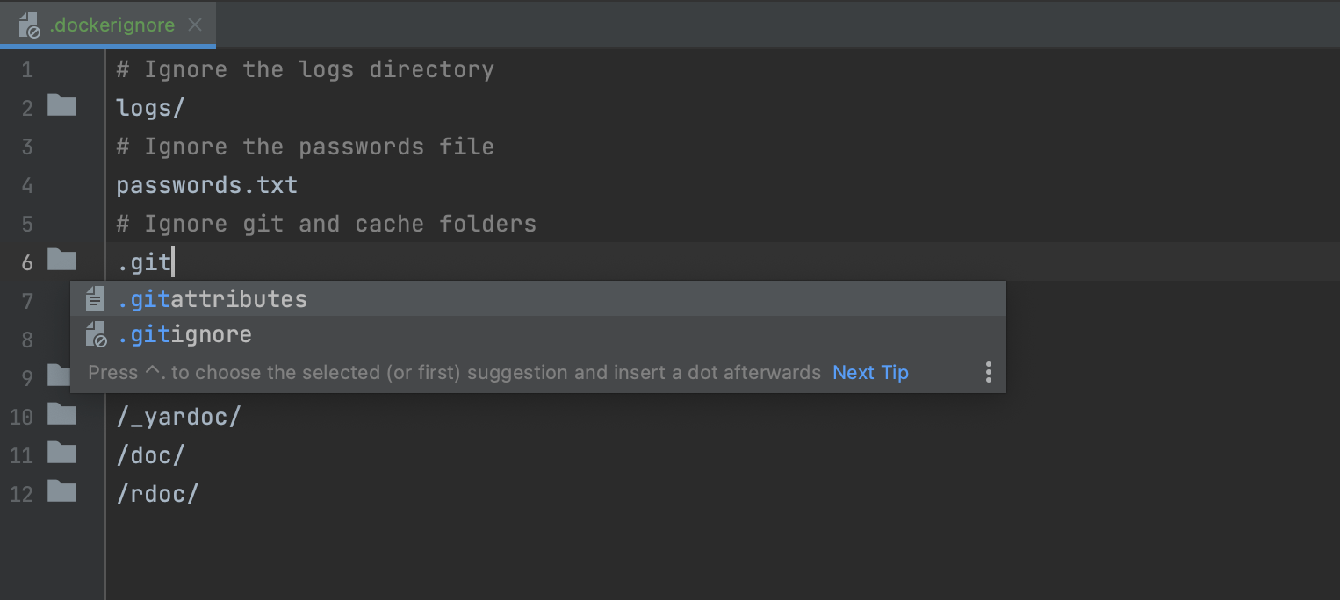Image resolution: width=1340 pixels, height=600 pixels.
Task: Place cursor on the passwords.txt line
Action: [207, 185]
